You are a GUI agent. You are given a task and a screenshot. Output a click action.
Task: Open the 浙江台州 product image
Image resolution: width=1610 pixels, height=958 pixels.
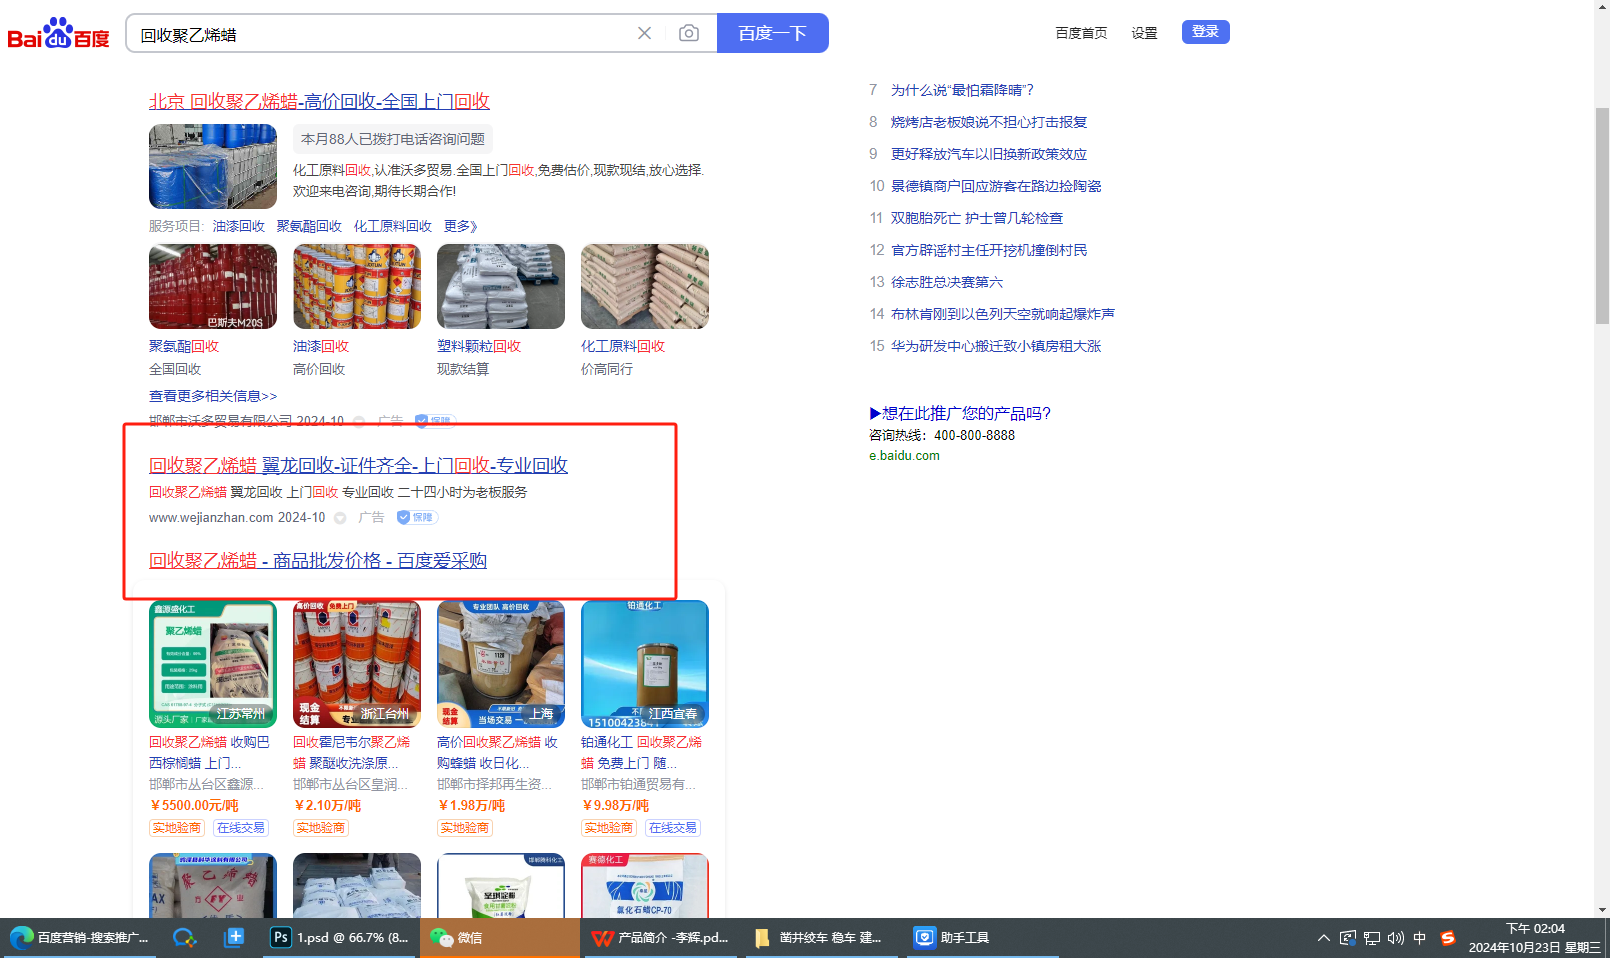click(x=357, y=664)
